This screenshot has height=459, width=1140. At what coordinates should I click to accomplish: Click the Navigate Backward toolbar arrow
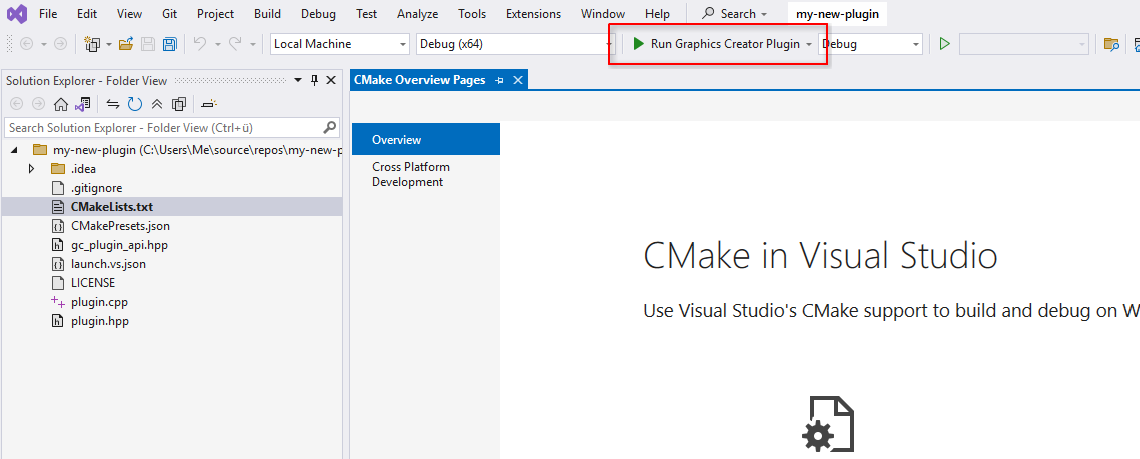pos(27,44)
